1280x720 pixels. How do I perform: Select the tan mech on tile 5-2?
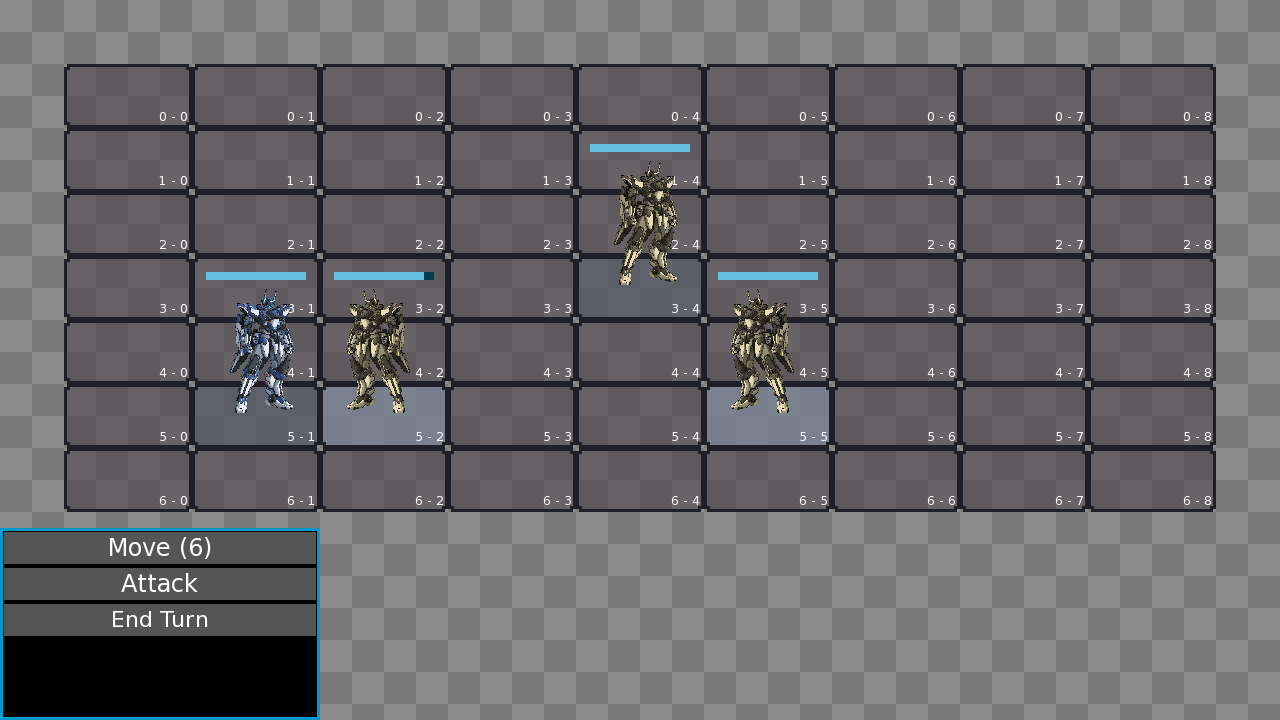click(378, 352)
